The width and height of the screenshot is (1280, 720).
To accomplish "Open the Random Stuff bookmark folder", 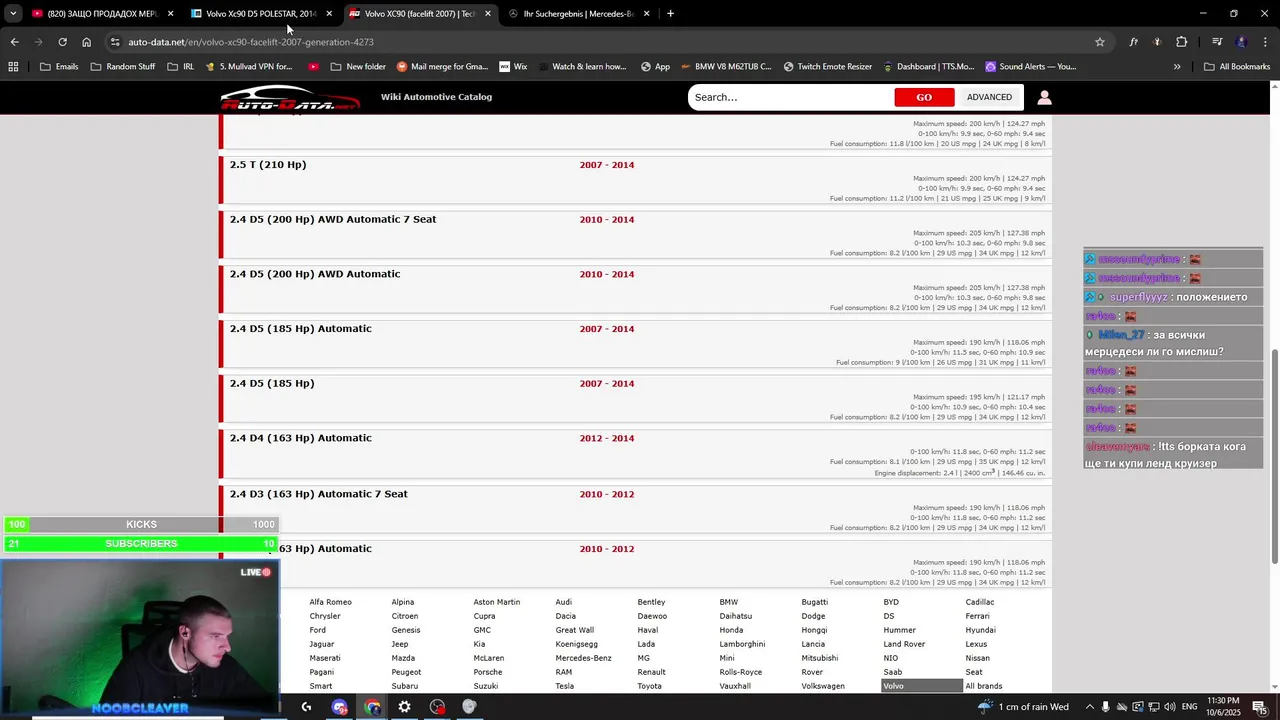I will point(123,67).
